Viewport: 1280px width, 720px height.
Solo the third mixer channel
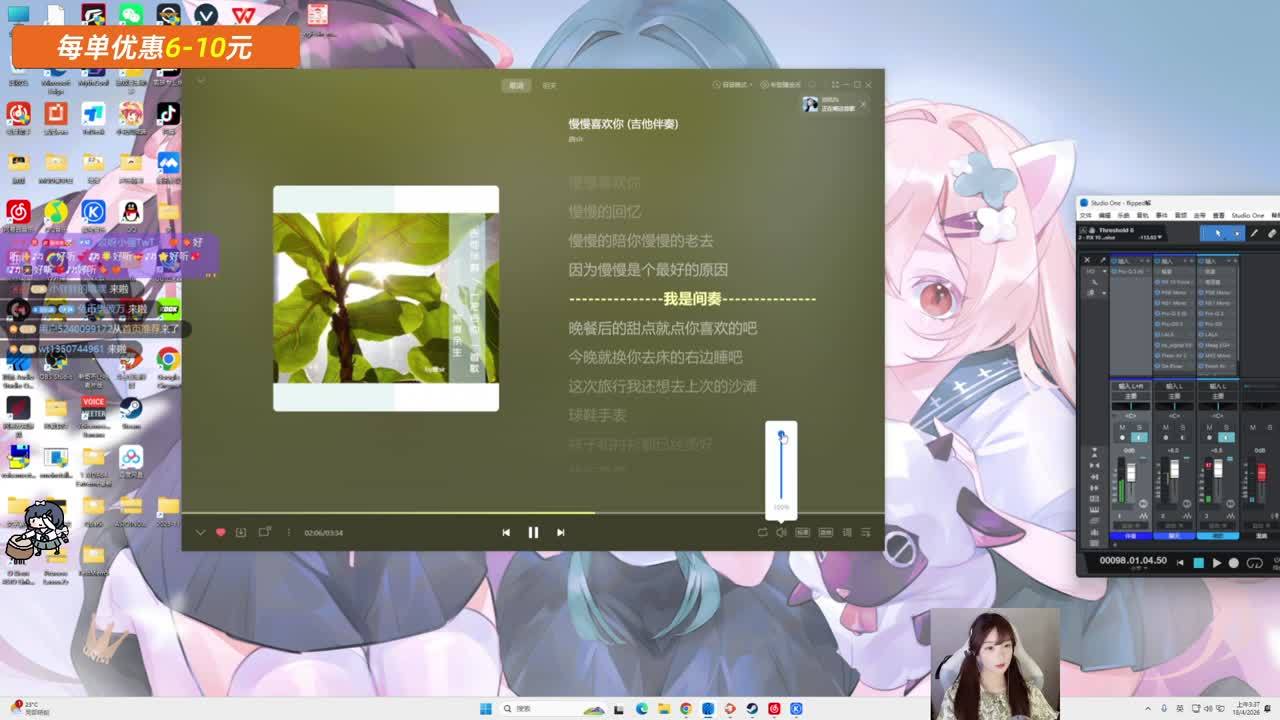point(1227,428)
